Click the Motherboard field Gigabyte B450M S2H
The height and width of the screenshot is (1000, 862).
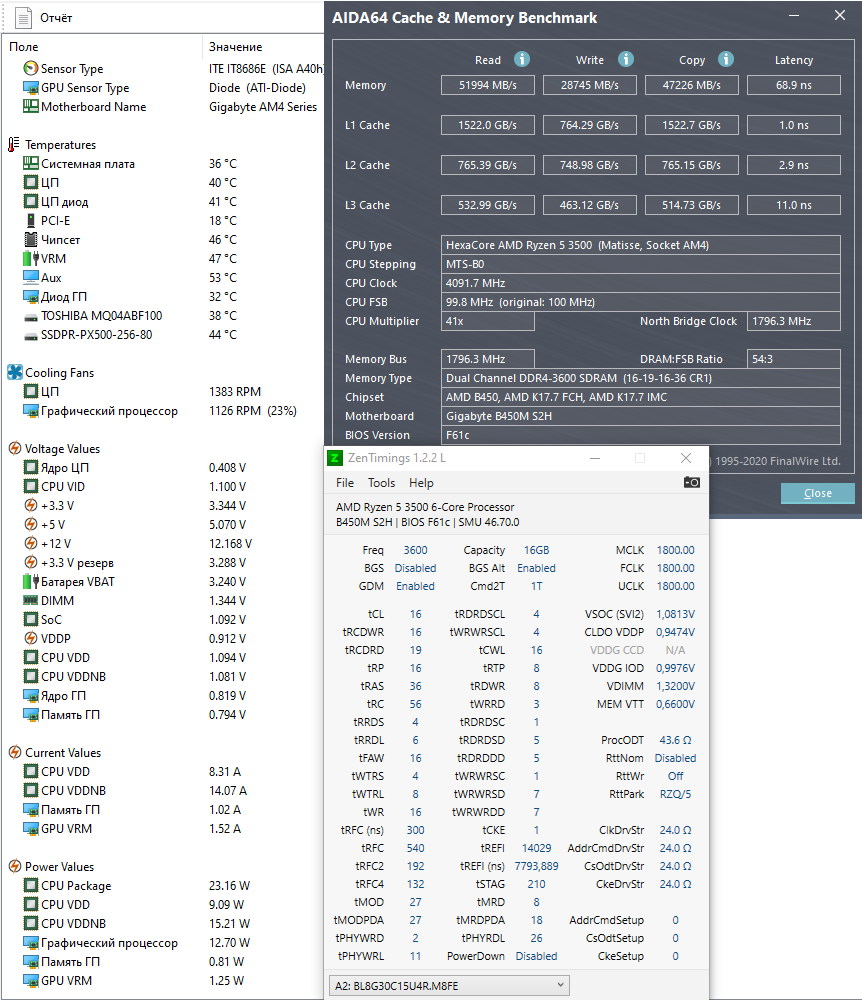pyautogui.click(x=640, y=416)
